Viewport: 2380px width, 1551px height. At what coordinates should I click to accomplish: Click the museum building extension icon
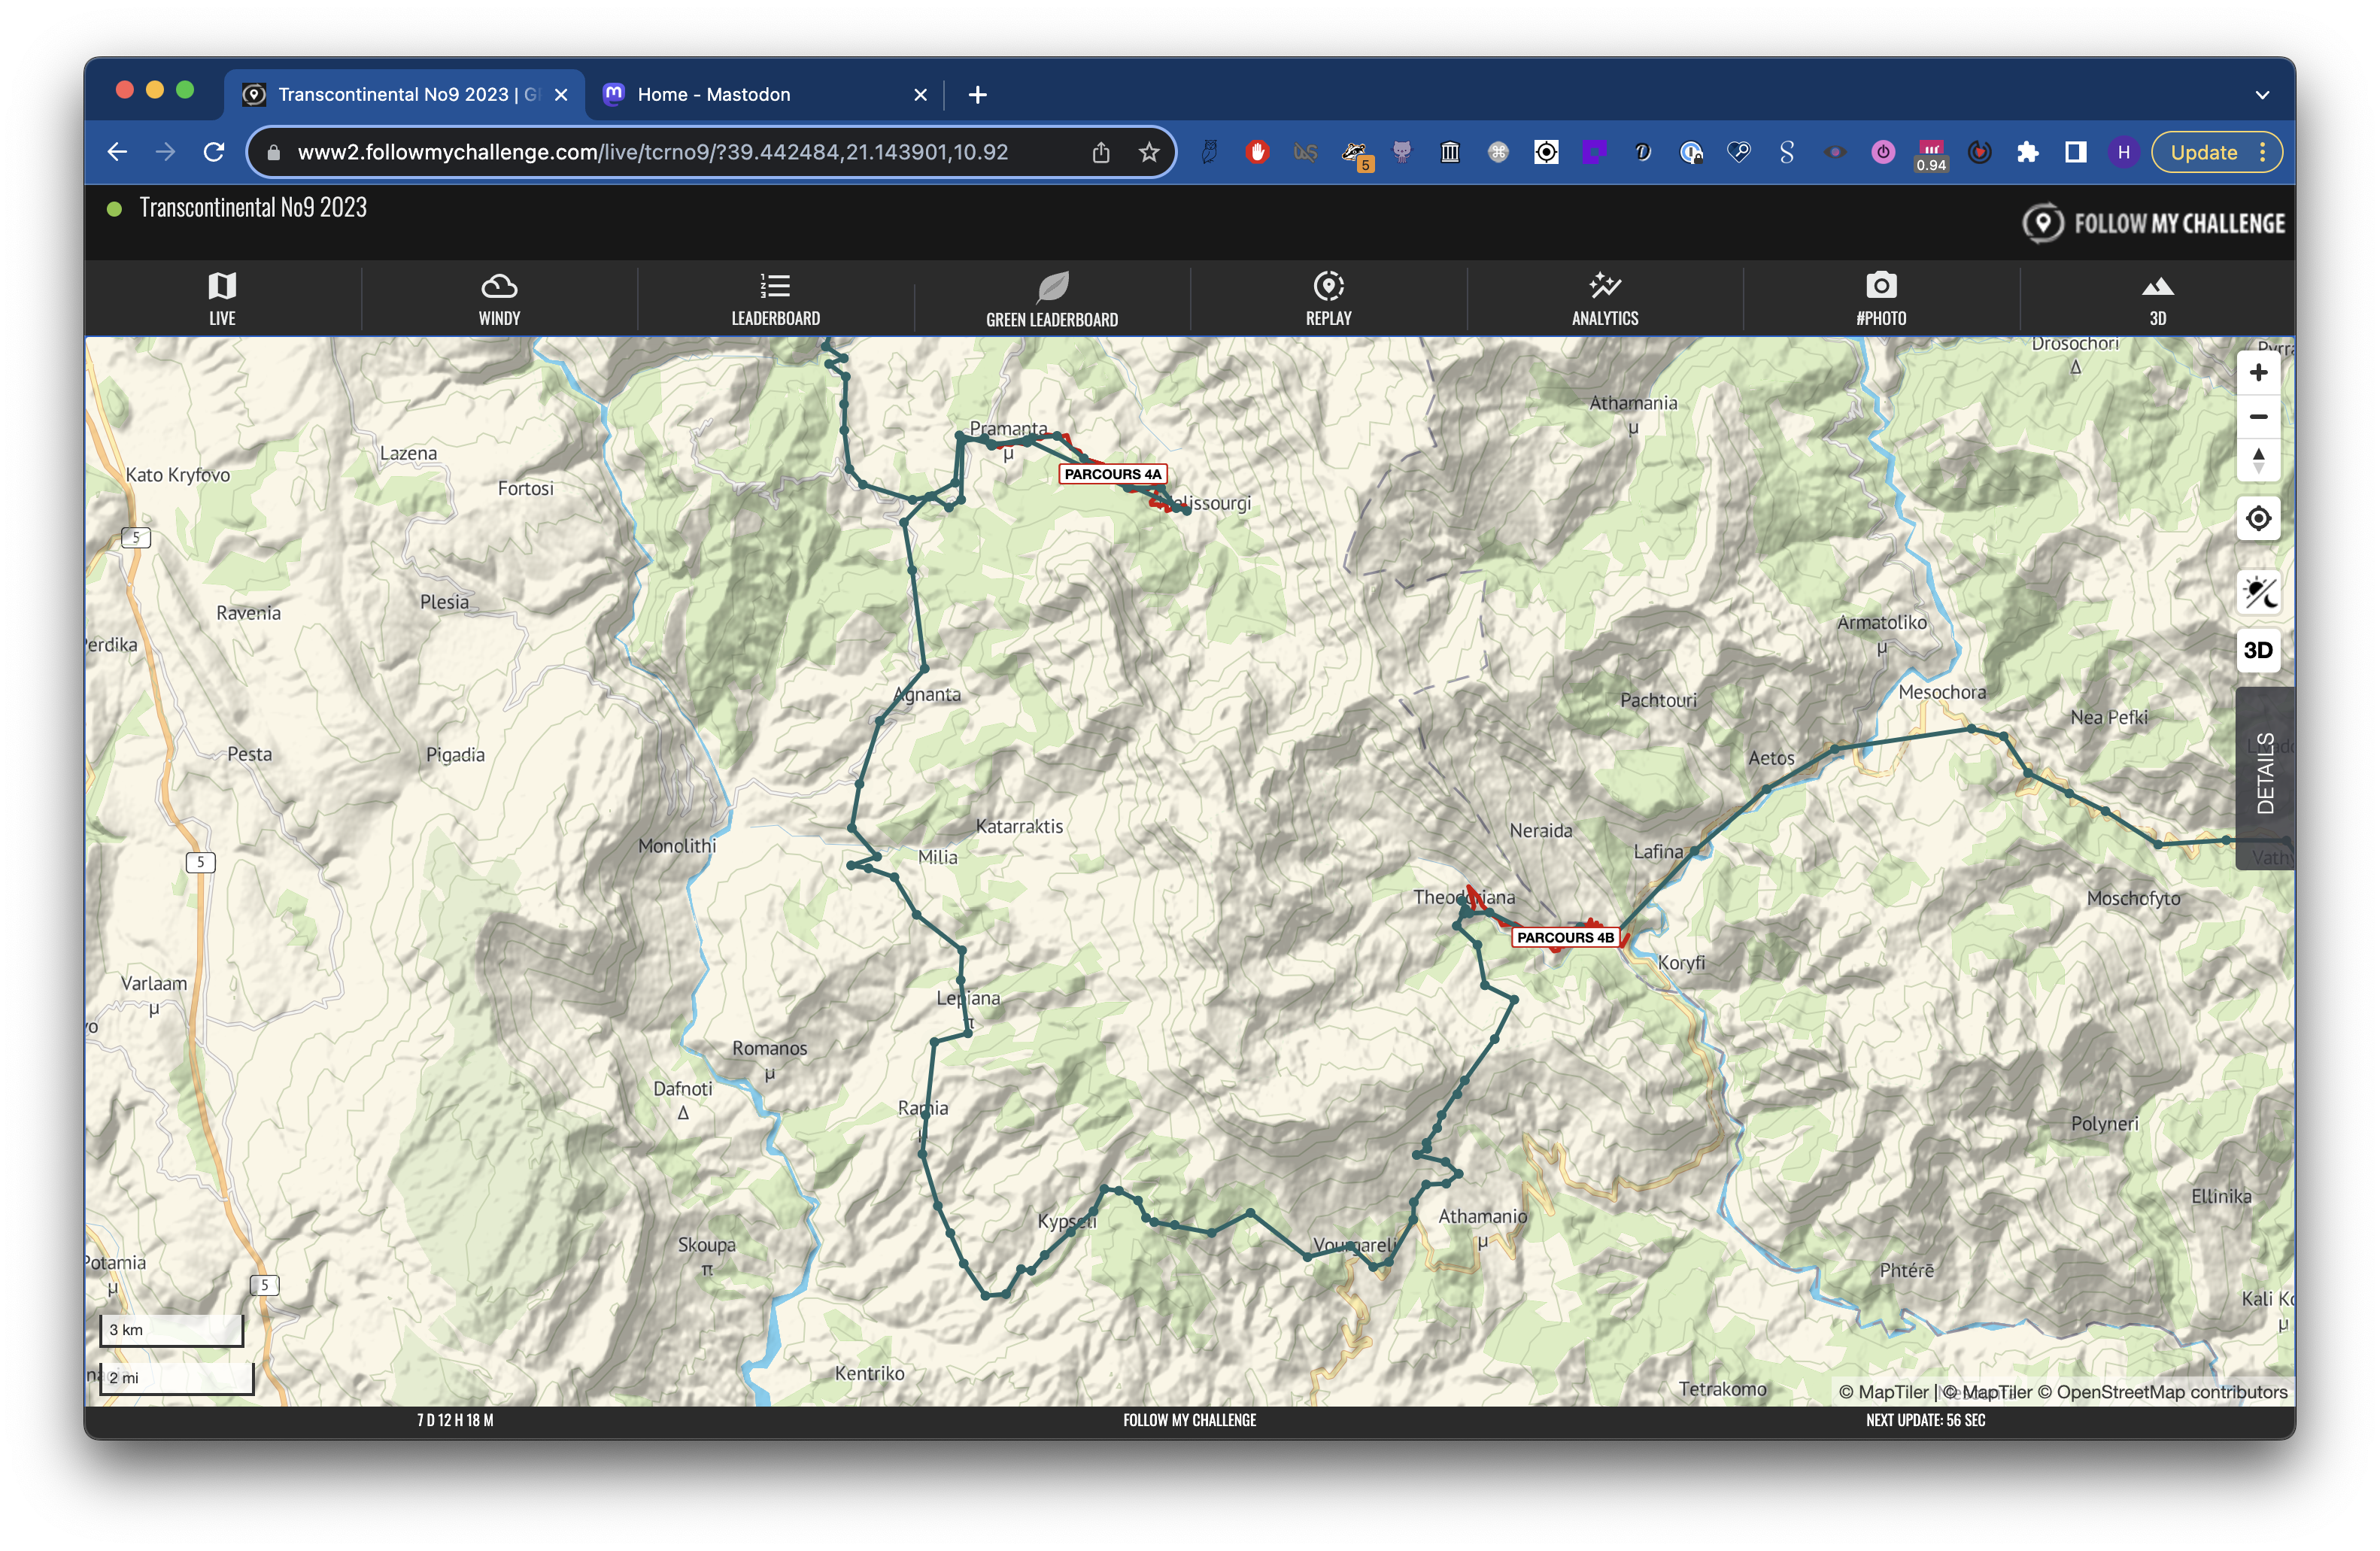pos(1450,152)
